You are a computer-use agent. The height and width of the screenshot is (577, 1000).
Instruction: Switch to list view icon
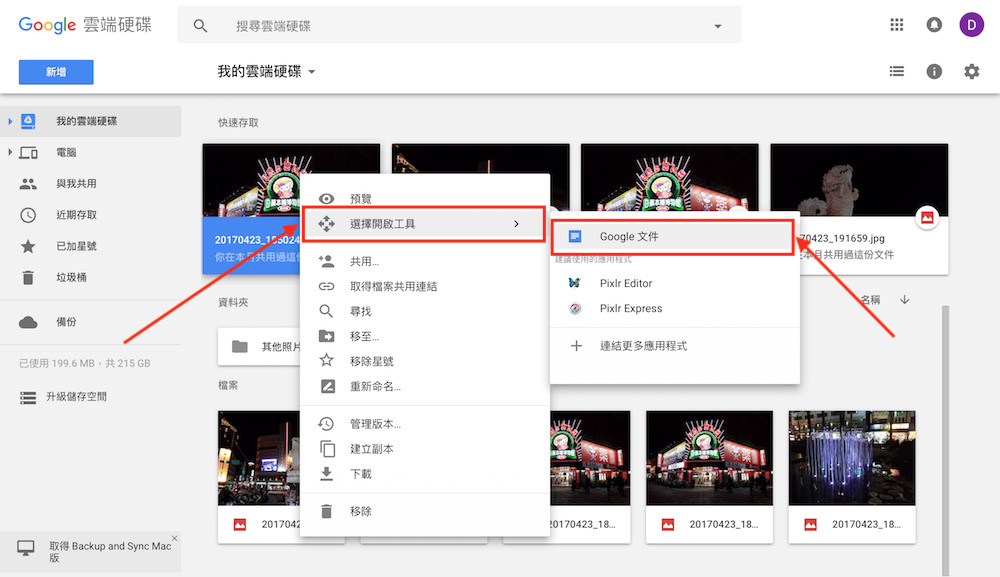(897, 72)
